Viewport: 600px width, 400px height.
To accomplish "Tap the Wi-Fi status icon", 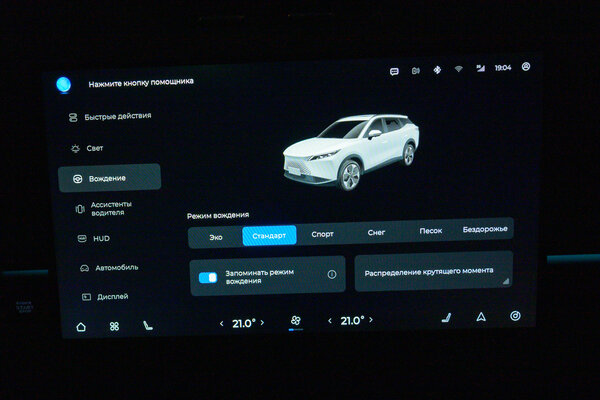I will point(458,69).
